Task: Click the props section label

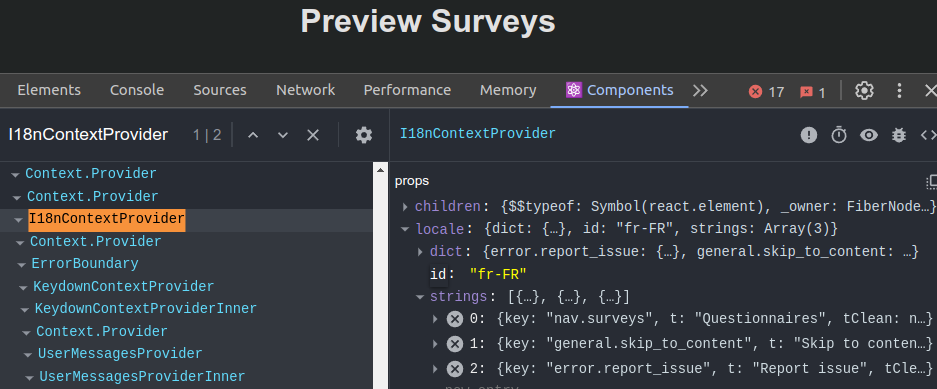Action: click(412, 181)
